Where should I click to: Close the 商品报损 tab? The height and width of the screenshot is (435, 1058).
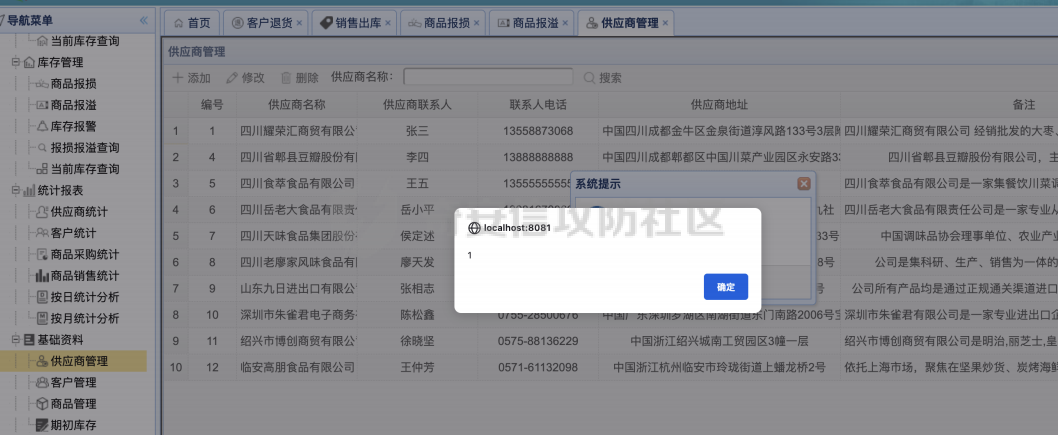476,23
